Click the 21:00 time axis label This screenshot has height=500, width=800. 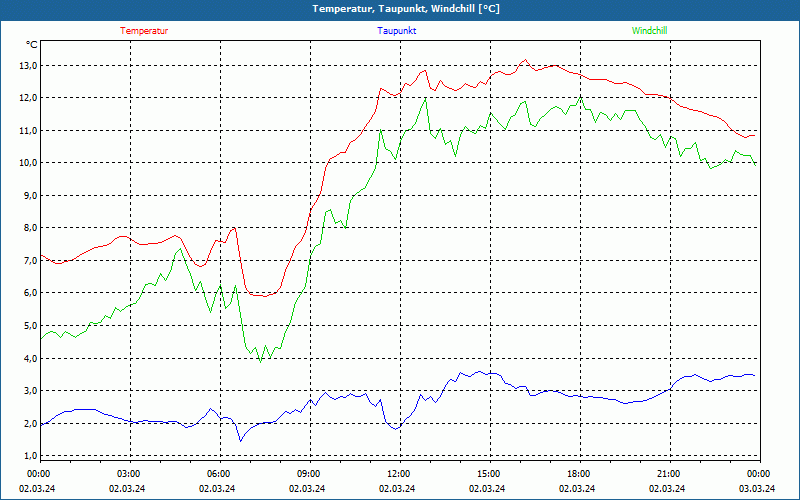tap(668, 474)
